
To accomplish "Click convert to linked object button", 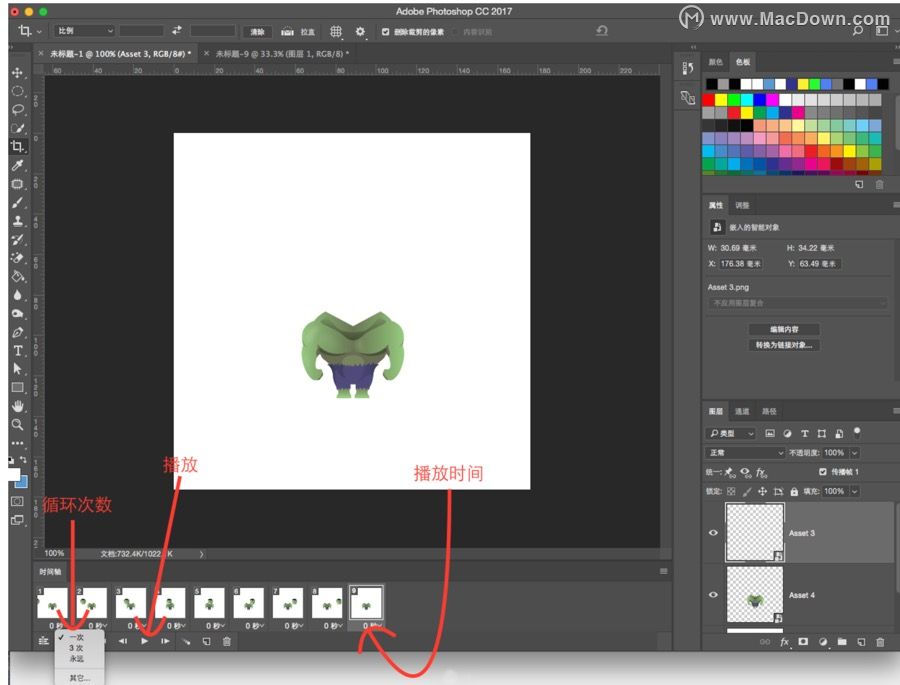I will pyautogui.click(x=784, y=345).
